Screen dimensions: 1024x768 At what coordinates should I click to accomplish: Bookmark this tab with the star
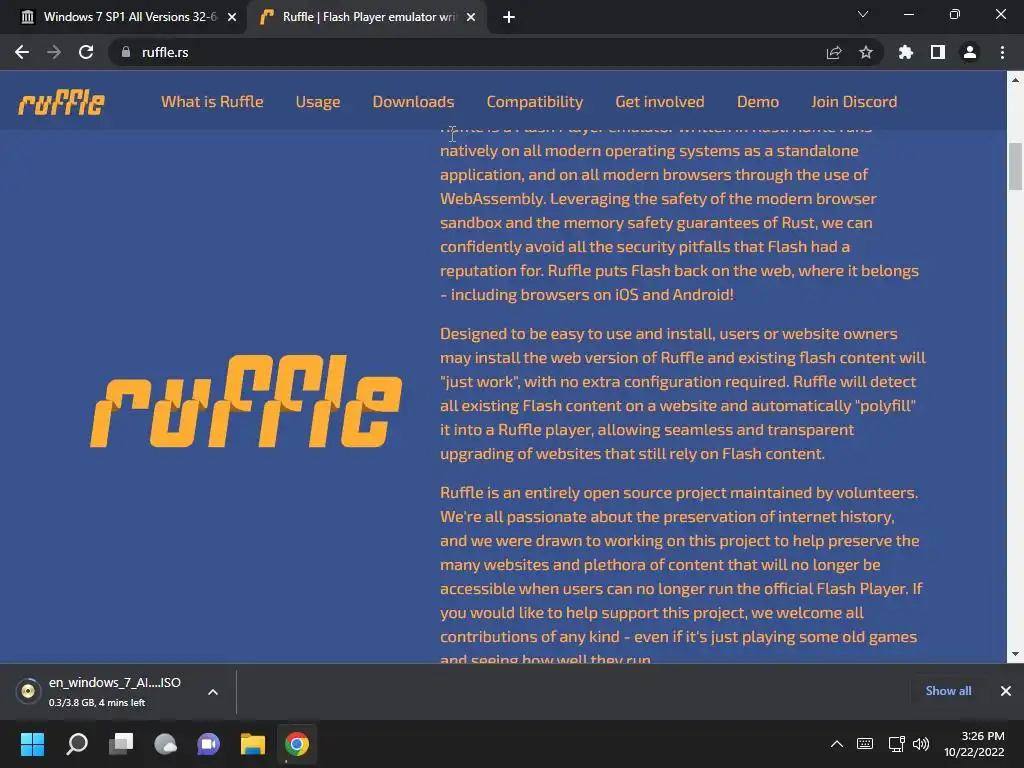866,52
